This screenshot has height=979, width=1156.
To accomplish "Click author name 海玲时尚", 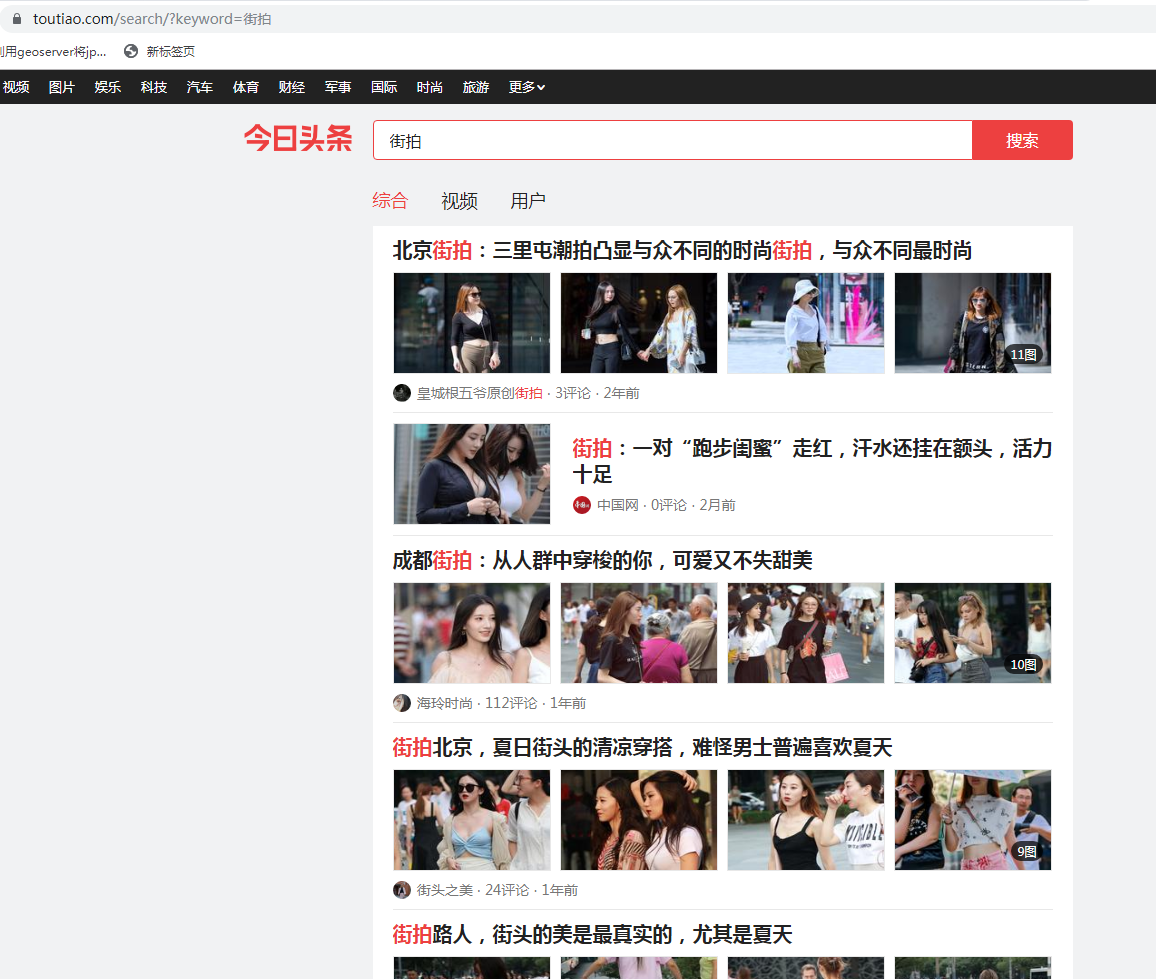I will coord(445,703).
